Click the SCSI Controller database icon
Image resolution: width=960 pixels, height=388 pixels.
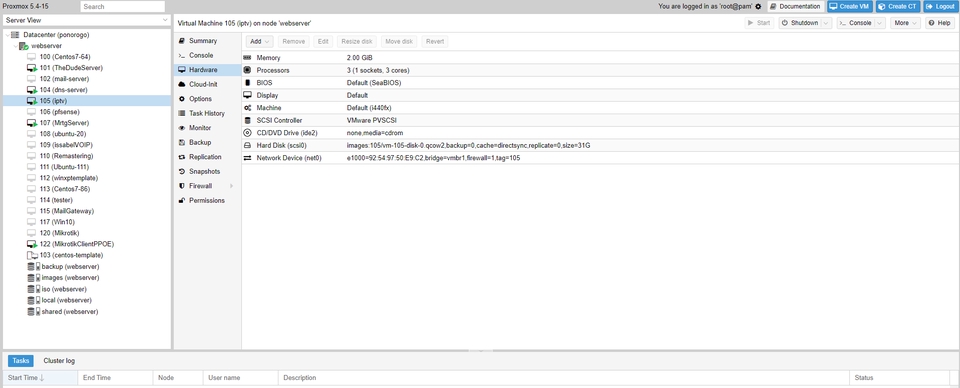tap(247, 120)
